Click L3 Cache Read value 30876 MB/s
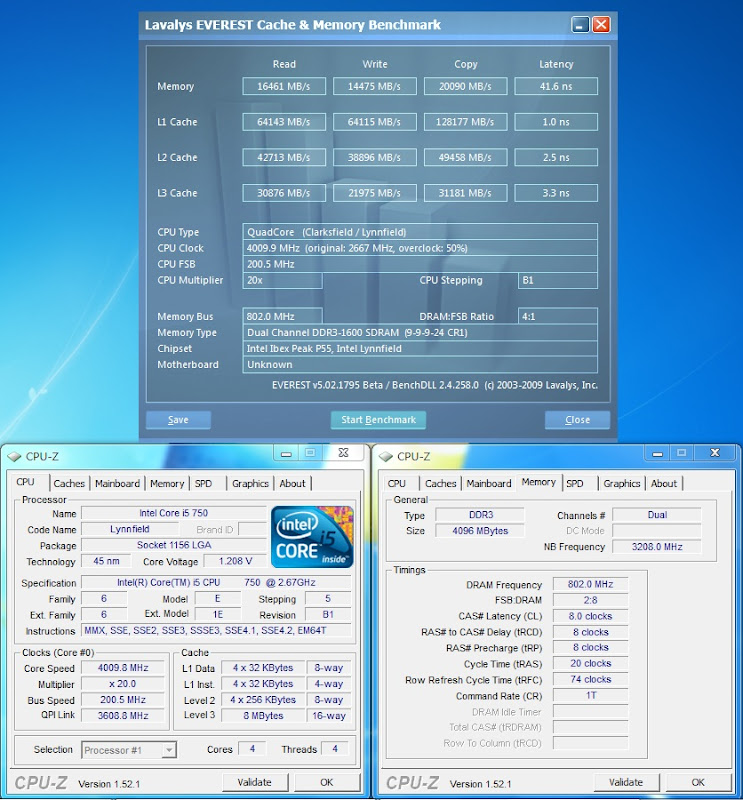 pos(284,193)
